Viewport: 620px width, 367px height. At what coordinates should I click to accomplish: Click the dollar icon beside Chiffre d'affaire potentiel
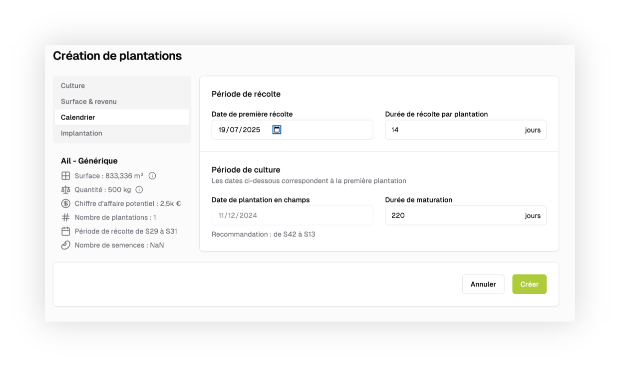pos(66,204)
